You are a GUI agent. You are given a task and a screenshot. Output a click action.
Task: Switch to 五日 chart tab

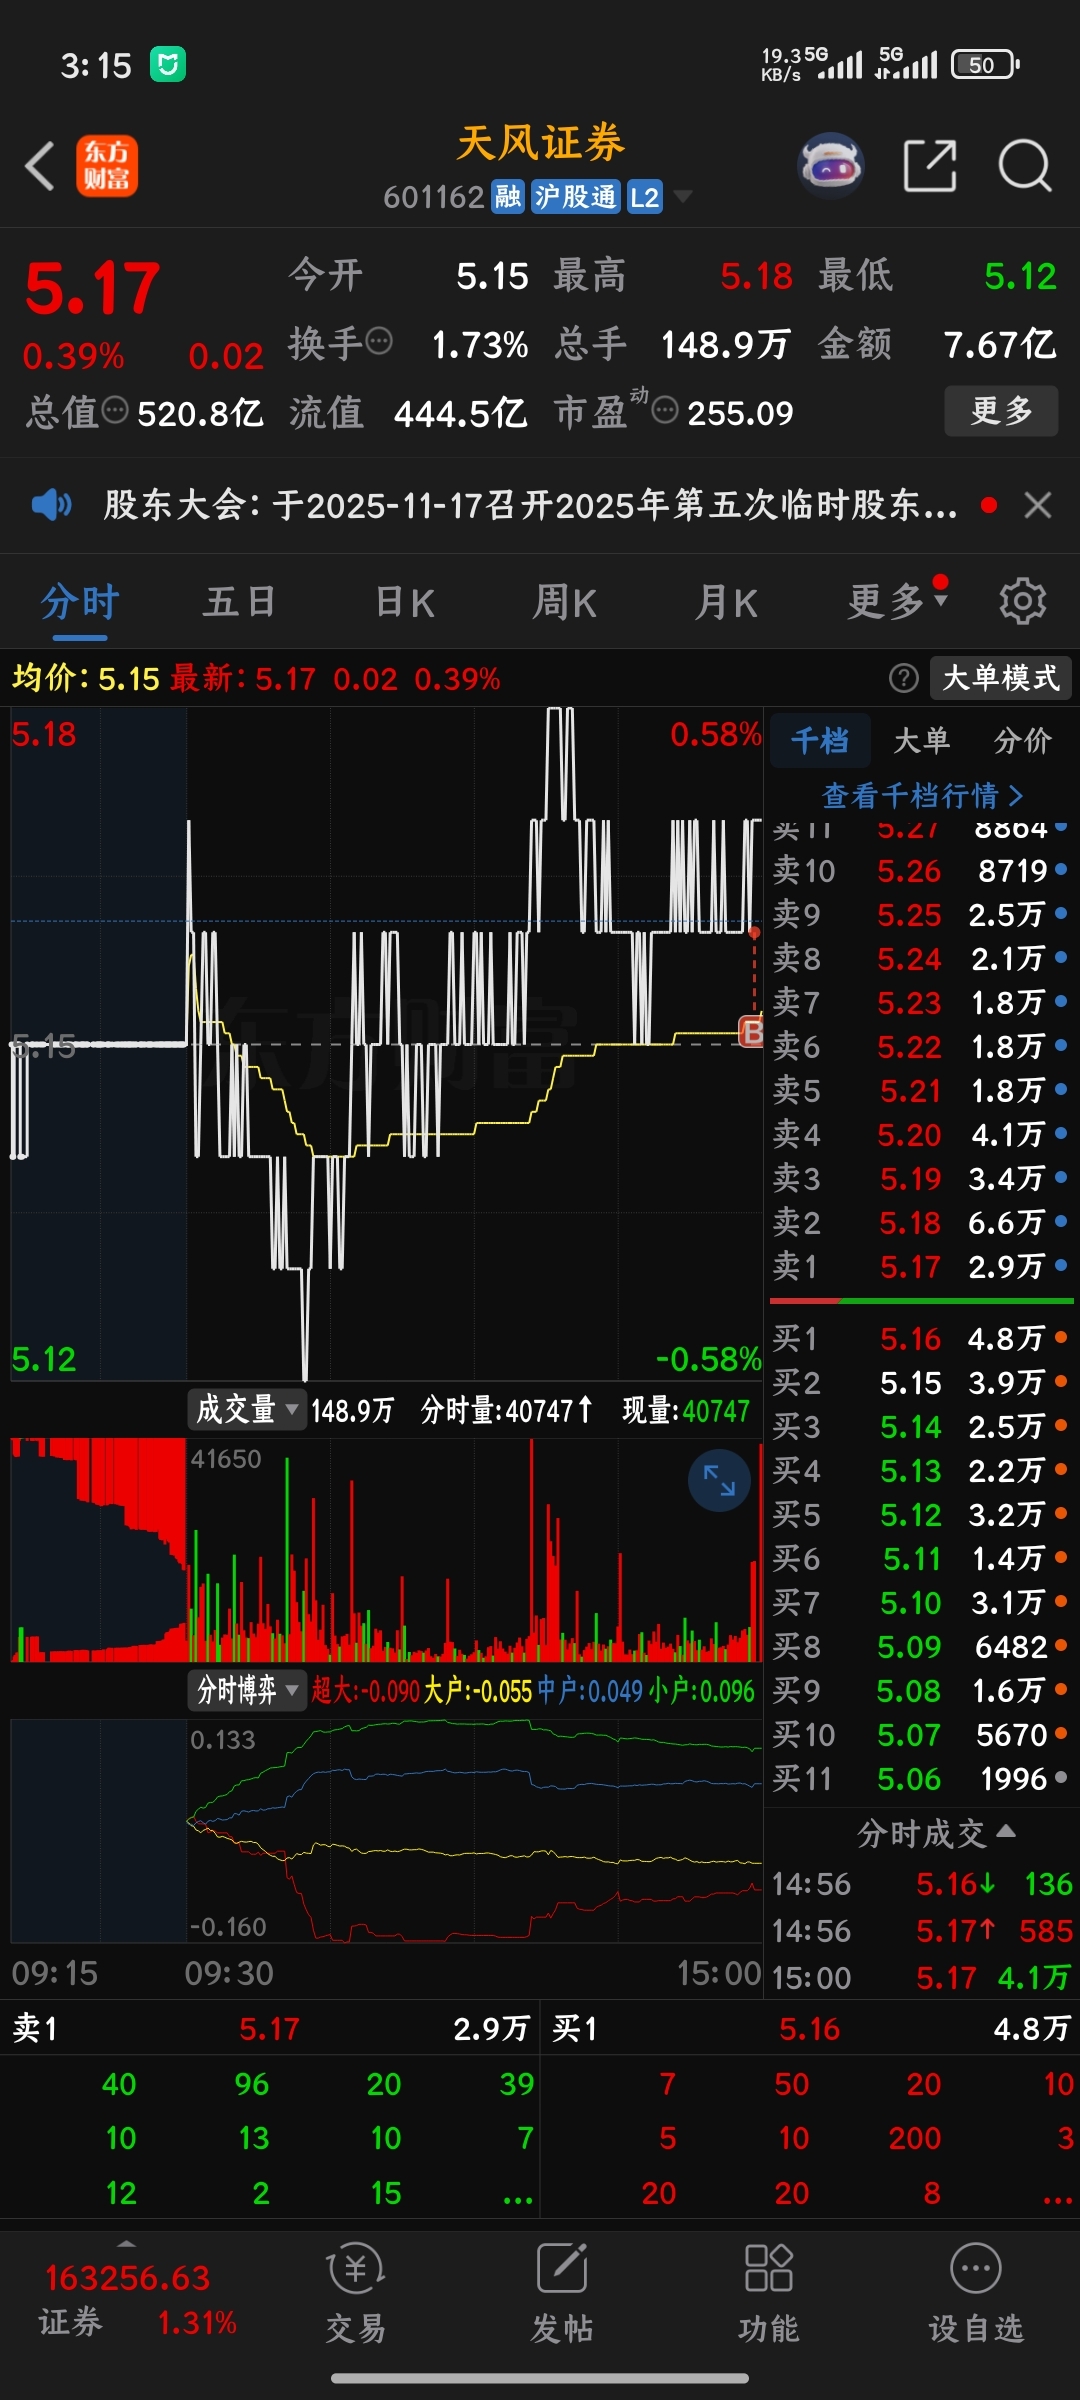239,601
